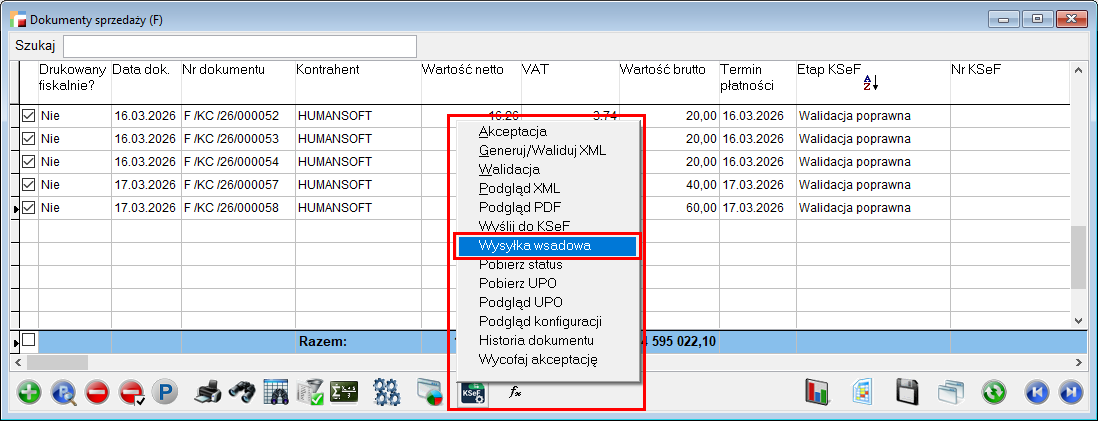
Task: Tick the checkbox in the Razem summary row
Action: click(29, 341)
